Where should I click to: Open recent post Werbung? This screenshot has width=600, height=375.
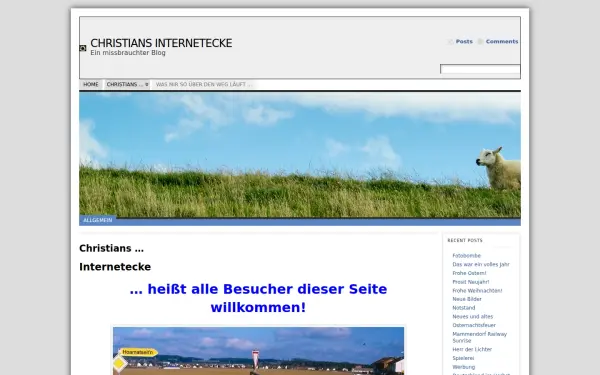coord(463,367)
